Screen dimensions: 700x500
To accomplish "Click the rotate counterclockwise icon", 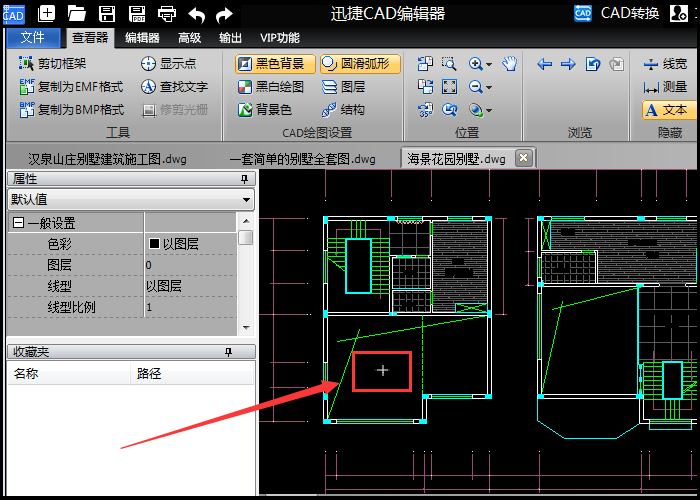I will (x=425, y=64).
